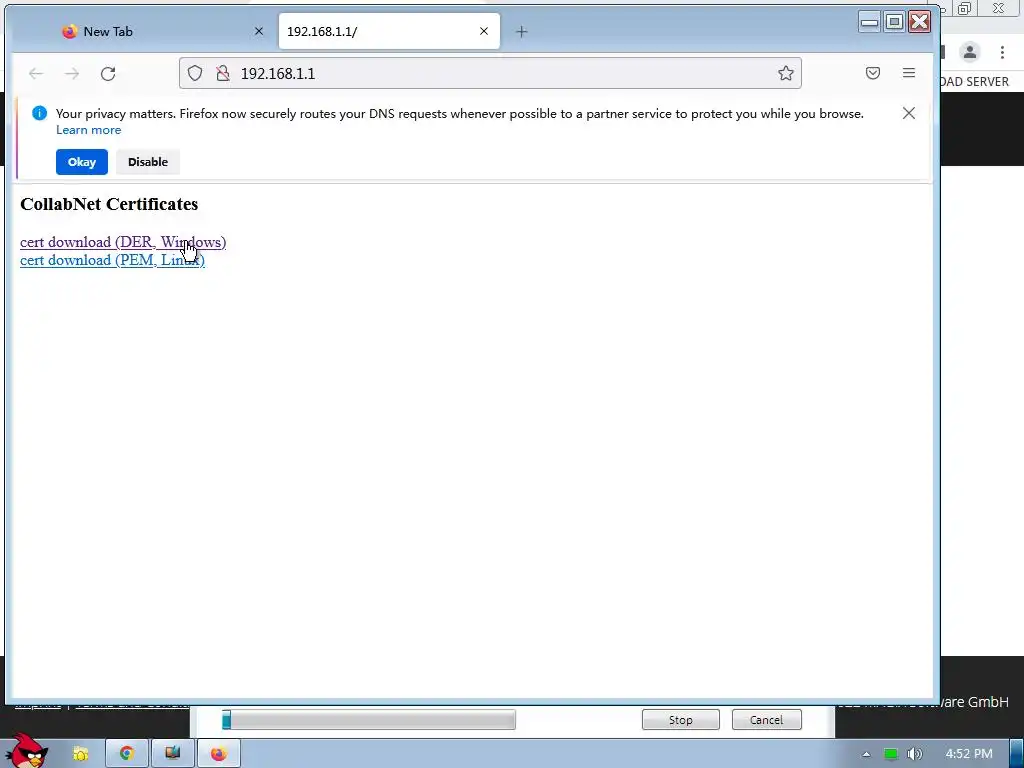Download the DER Windows certificate
Viewport: 1024px width, 768px height.
click(123, 242)
